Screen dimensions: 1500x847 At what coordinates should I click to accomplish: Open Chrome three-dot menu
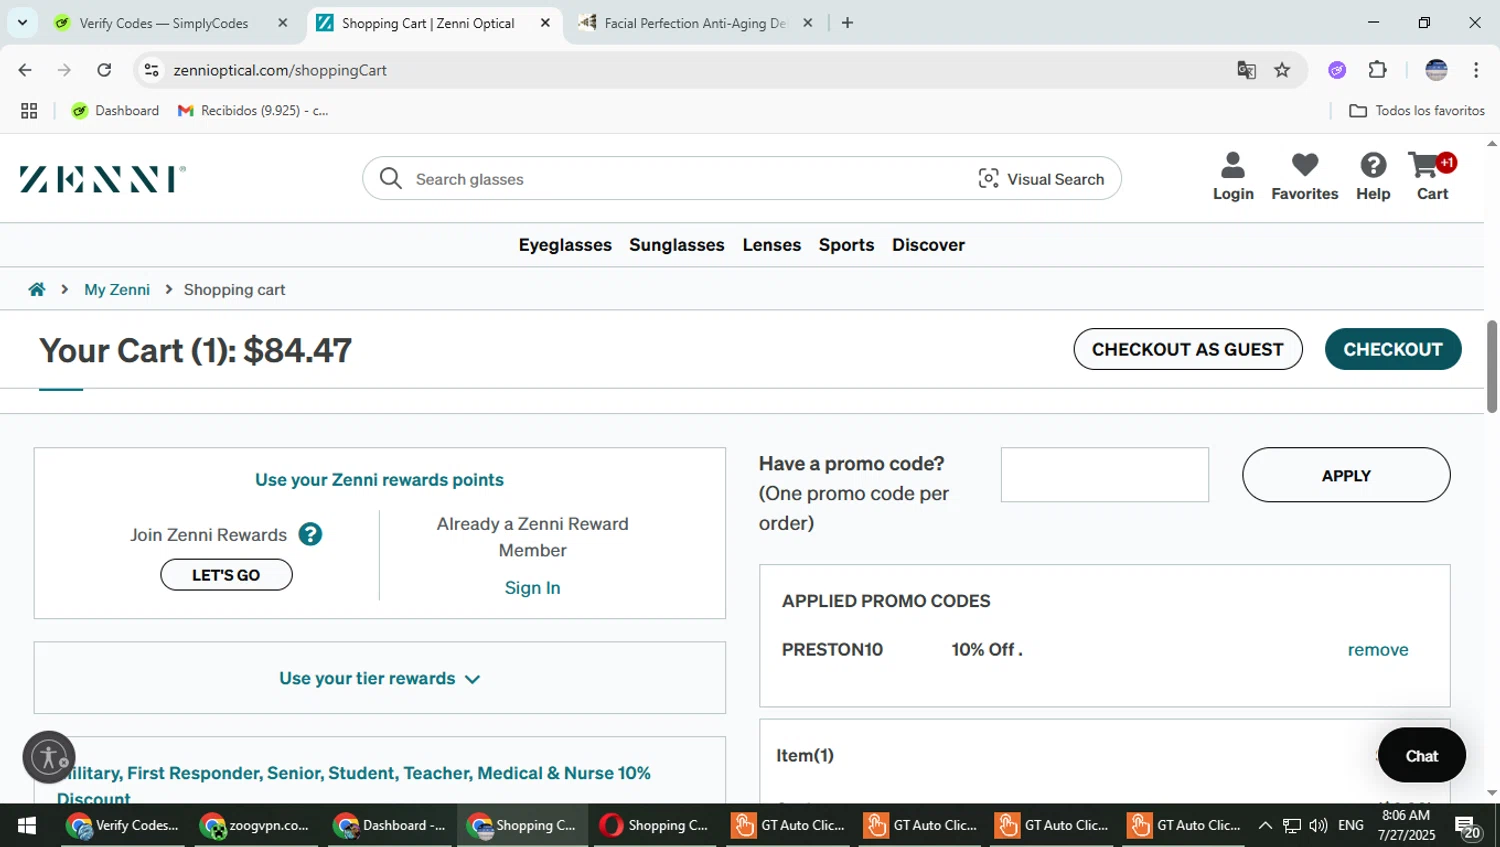[x=1476, y=70]
